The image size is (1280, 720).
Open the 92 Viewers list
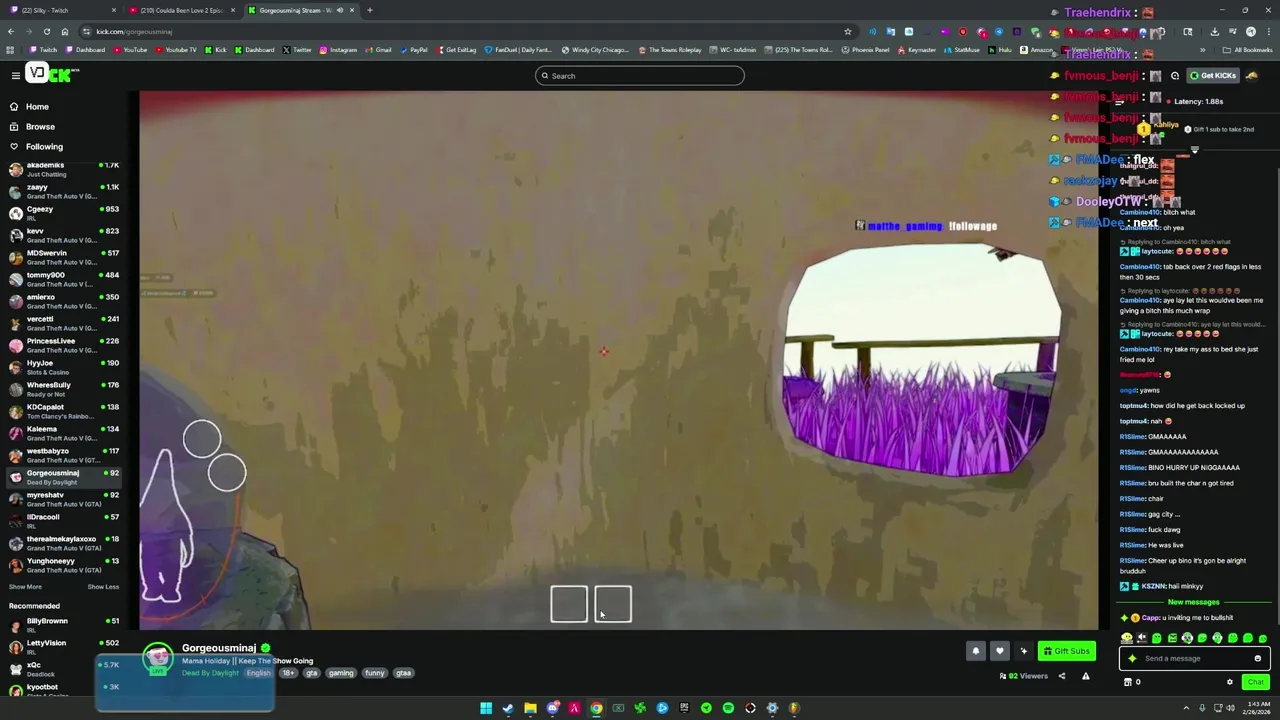click(x=1024, y=676)
